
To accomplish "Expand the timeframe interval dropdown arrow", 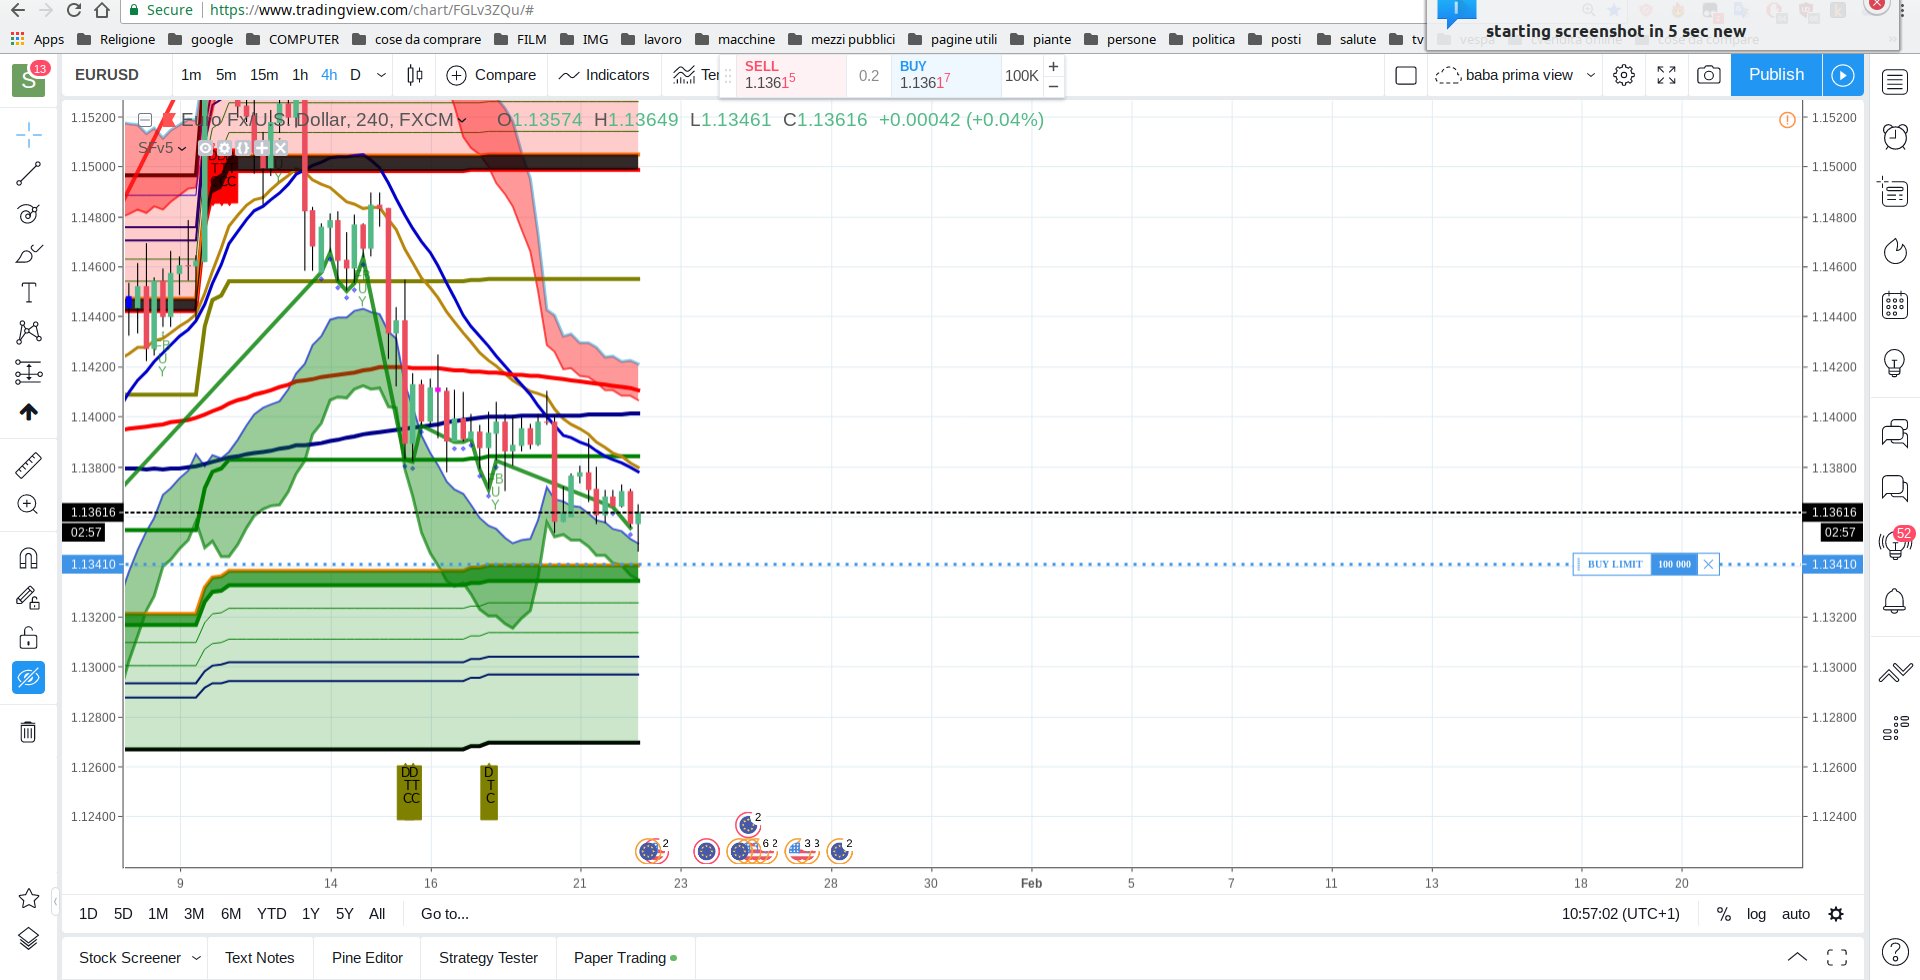I will pyautogui.click(x=381, y=75).
